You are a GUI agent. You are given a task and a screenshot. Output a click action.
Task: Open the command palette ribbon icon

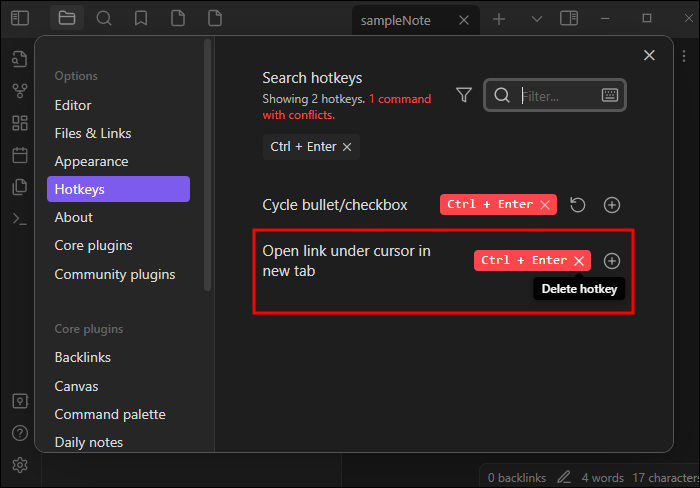click(x=20, y=219)
